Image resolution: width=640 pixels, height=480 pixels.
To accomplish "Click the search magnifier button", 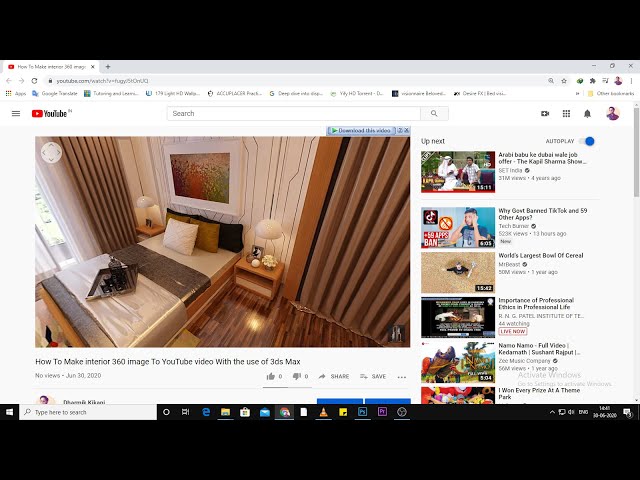I will [x=434, y=113].
